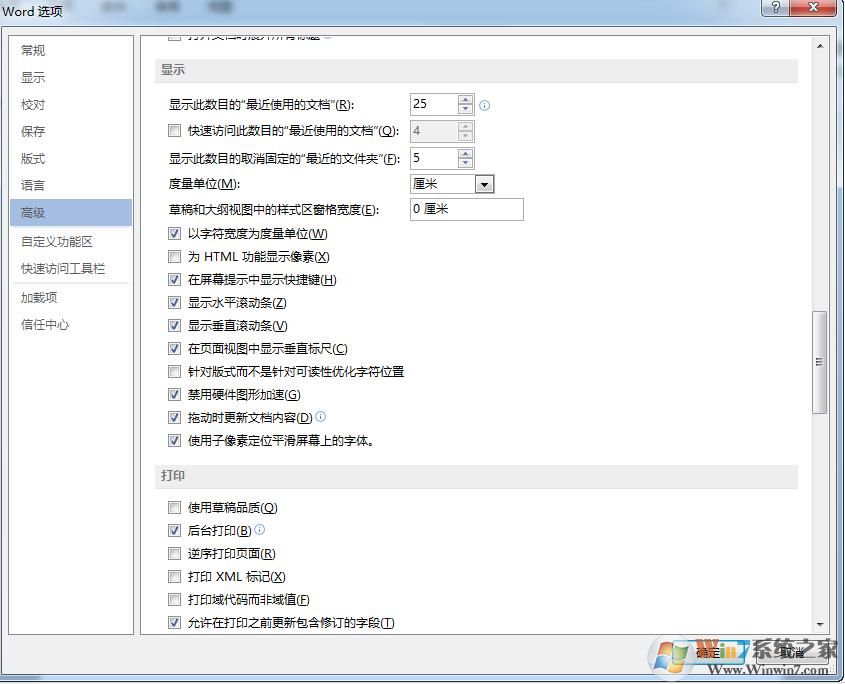
Task: Click the info icon beside recent documents count
Action: pyautogui.click(x=484, y=105)
